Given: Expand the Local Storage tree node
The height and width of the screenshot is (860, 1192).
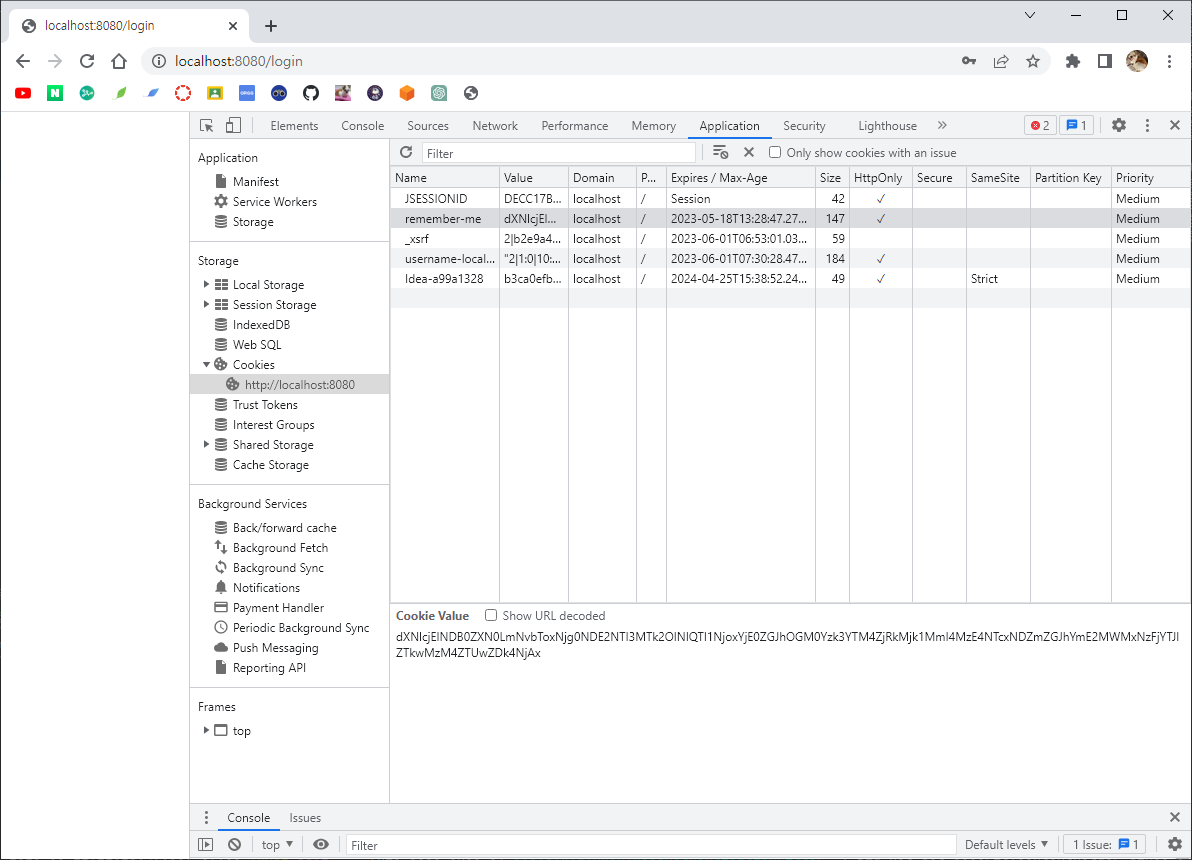Looking at the screenshot, I should [x=206, y=284].
